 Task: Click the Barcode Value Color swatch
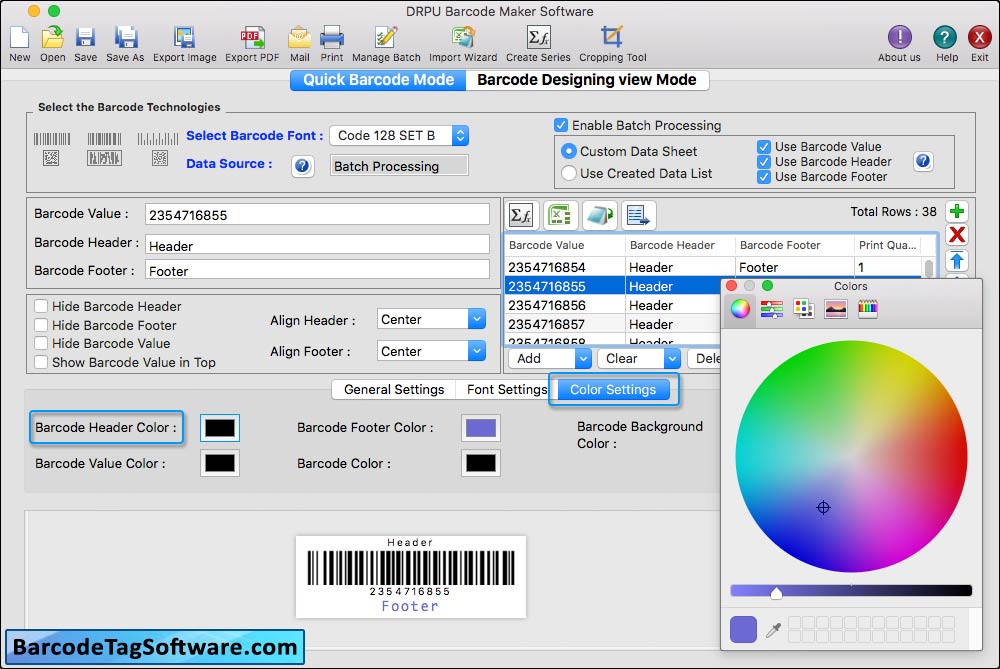(220, 464)
